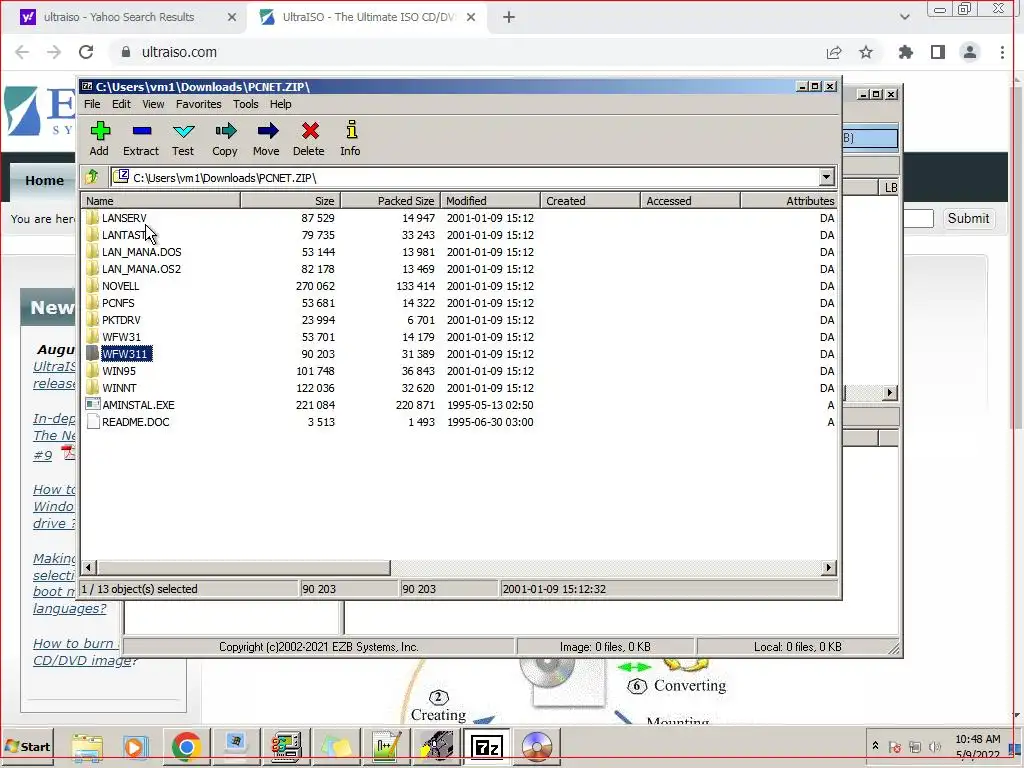The height and width of the screenshot is (768, 1024).
Task: Click Home tab on UltraISO website
Action: 44,181
